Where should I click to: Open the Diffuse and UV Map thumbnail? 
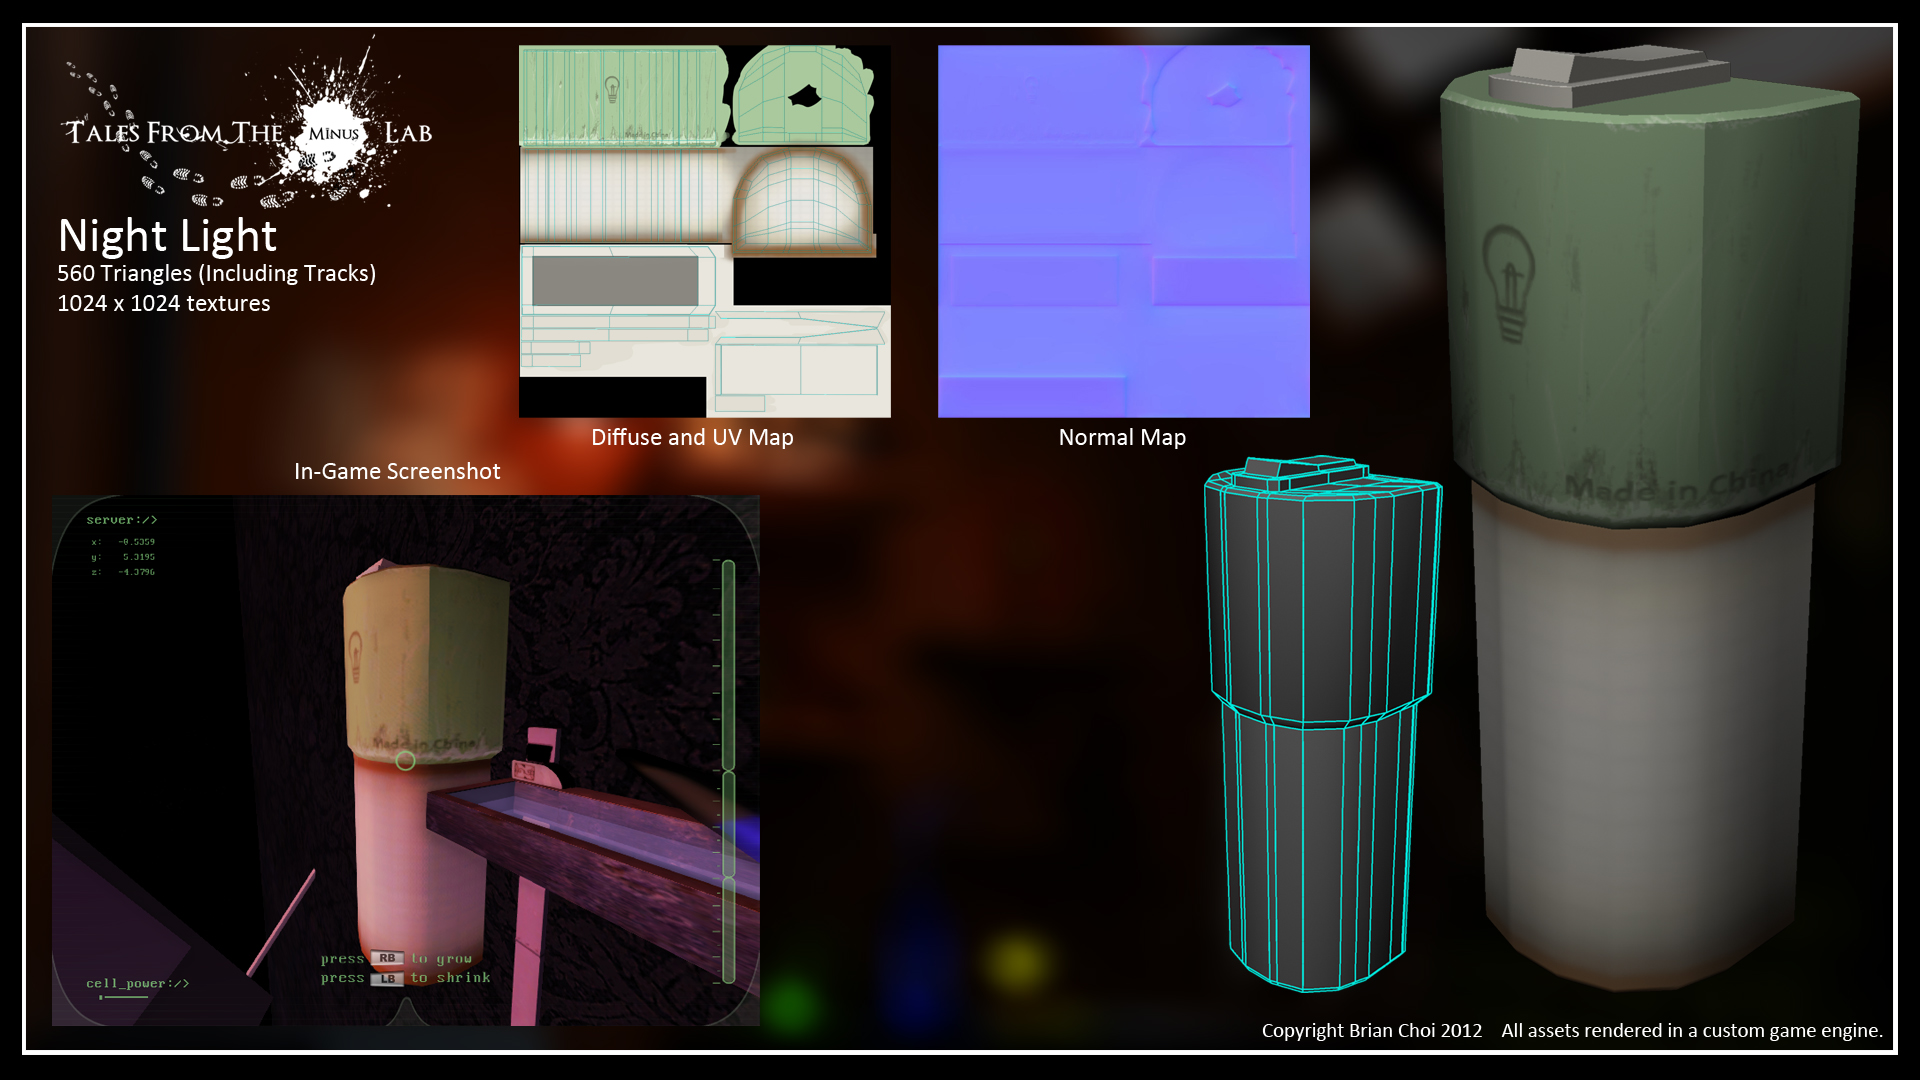pos(705,231)
